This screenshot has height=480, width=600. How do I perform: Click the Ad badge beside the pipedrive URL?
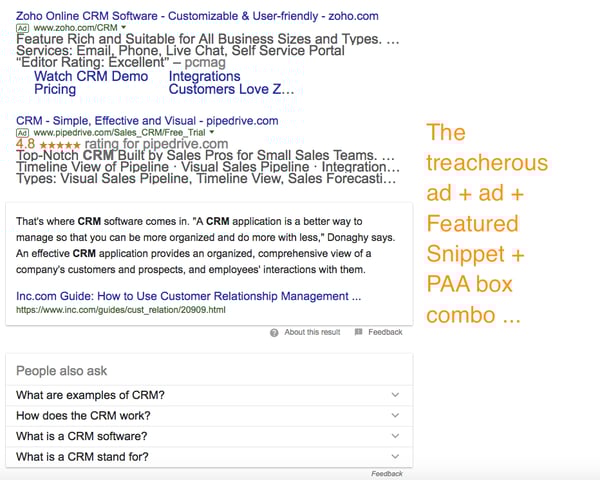[x=23, y=132]
